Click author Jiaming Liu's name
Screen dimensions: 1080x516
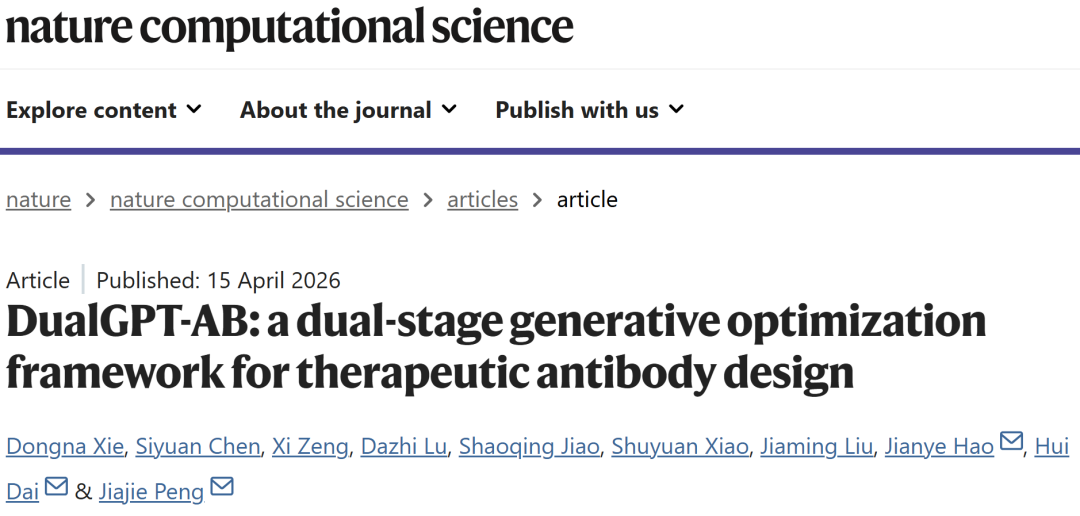click(x=816, y=446)
